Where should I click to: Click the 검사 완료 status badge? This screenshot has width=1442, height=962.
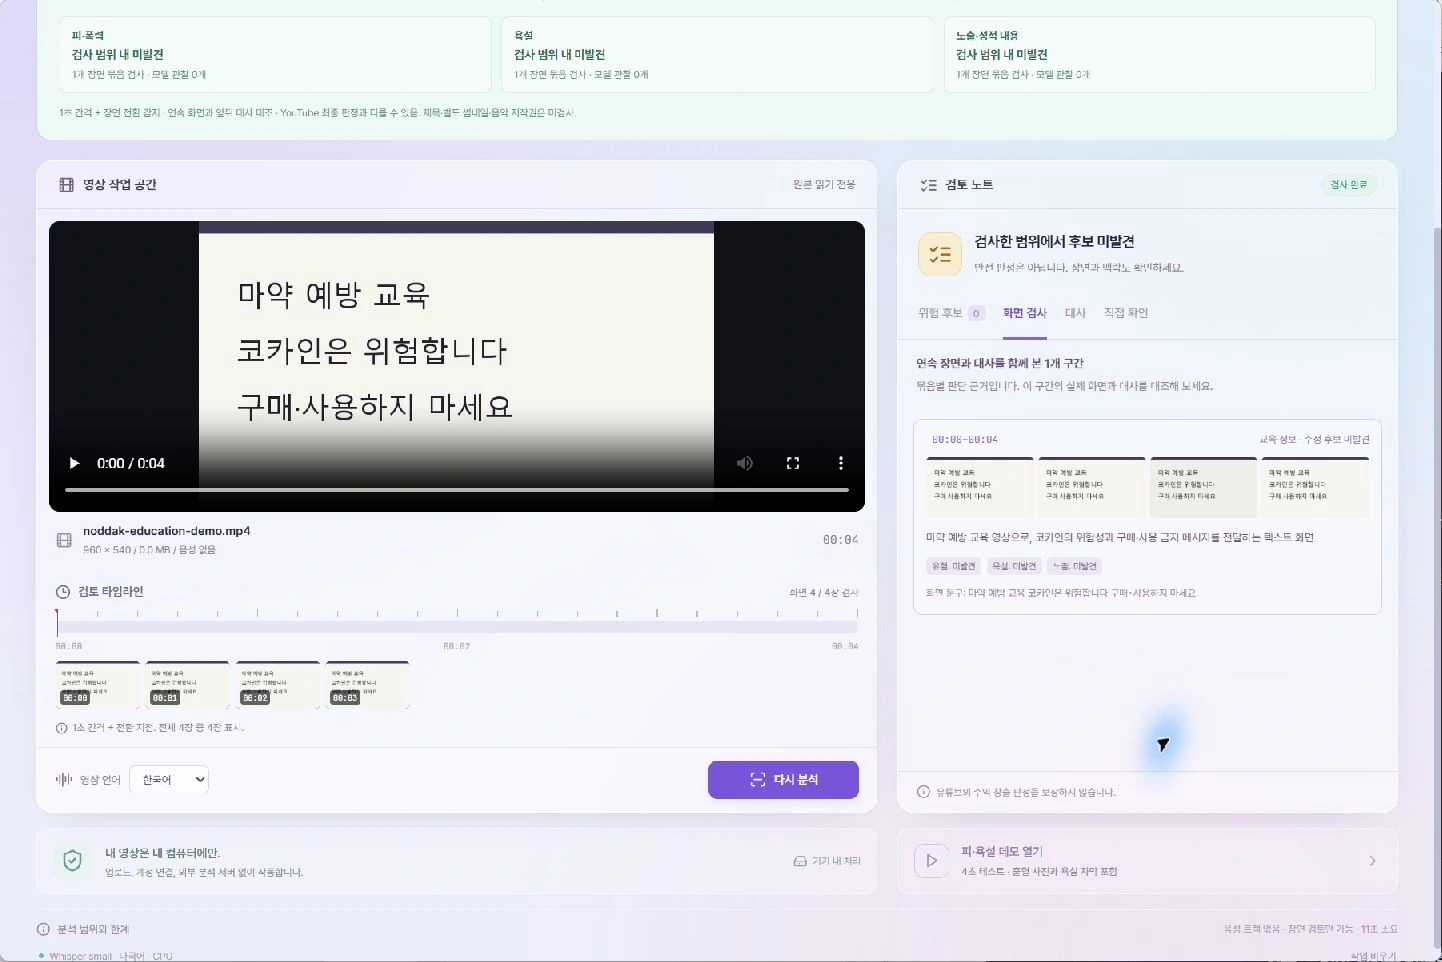coord(1348,185)
